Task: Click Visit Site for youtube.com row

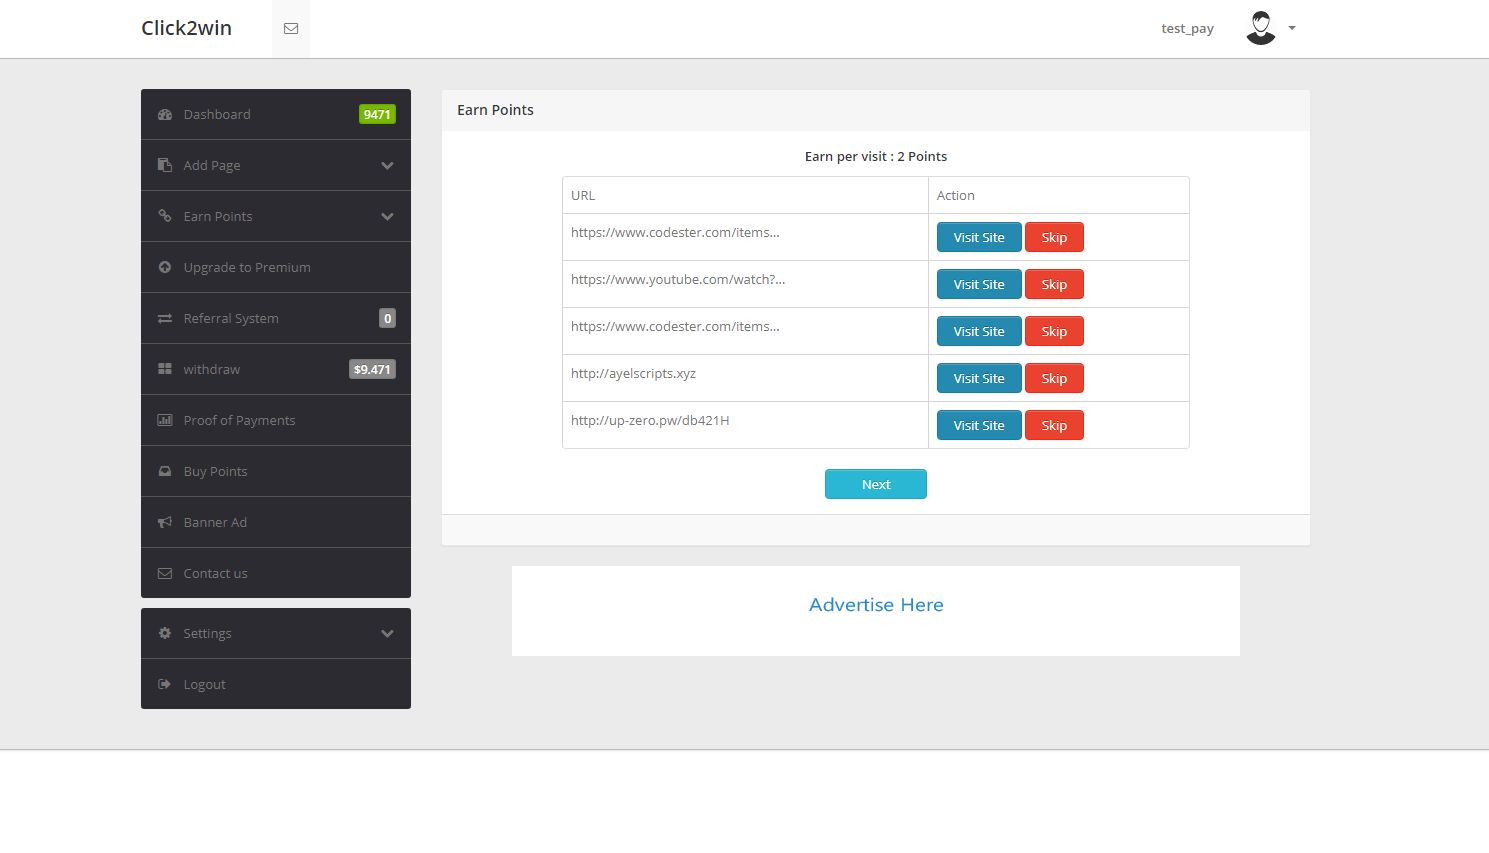Action: pyautogui.click(x=979, y=285)
